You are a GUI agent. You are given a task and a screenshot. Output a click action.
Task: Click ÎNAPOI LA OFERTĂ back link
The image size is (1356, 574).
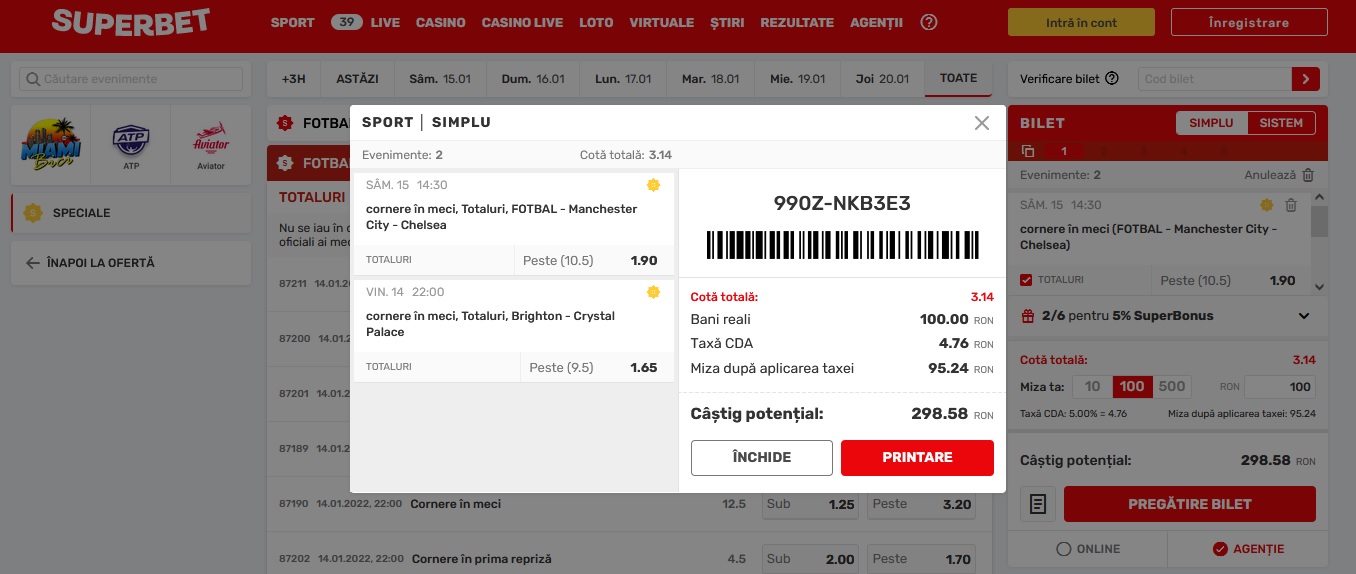(131, 263)
